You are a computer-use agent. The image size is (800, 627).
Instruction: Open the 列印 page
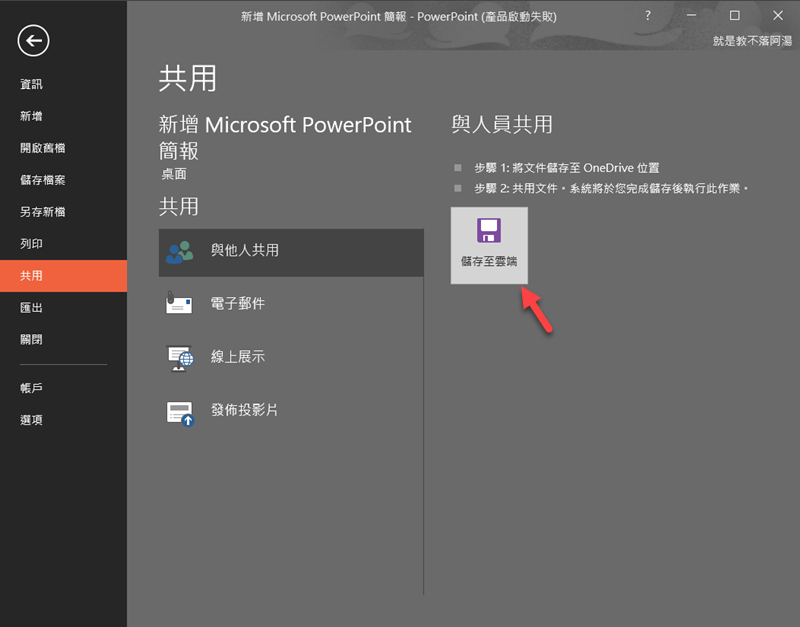(x=32, y=244)
